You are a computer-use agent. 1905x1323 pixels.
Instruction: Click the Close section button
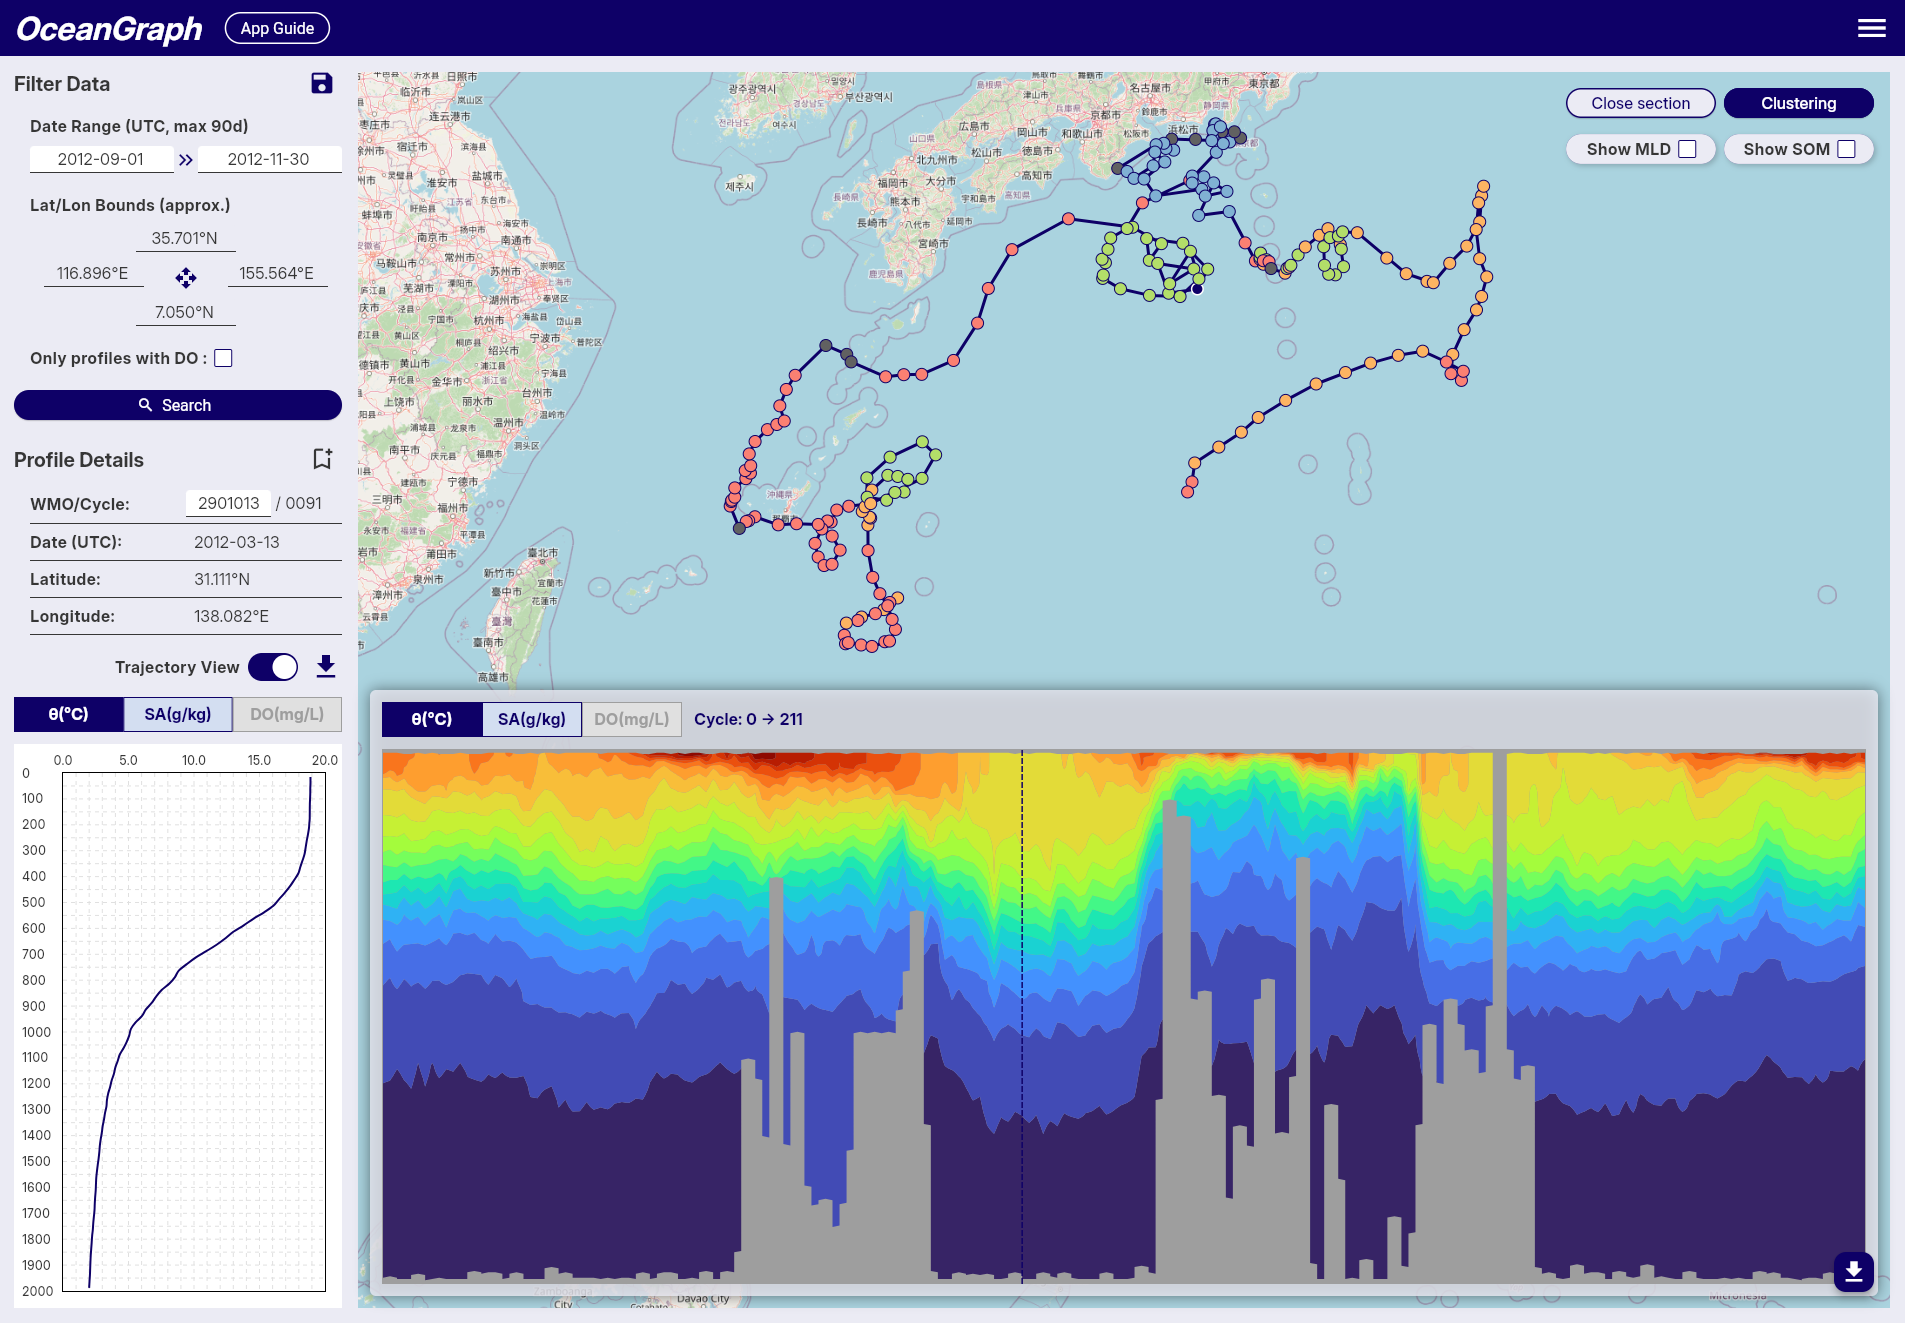click(x=1640, y=103)
